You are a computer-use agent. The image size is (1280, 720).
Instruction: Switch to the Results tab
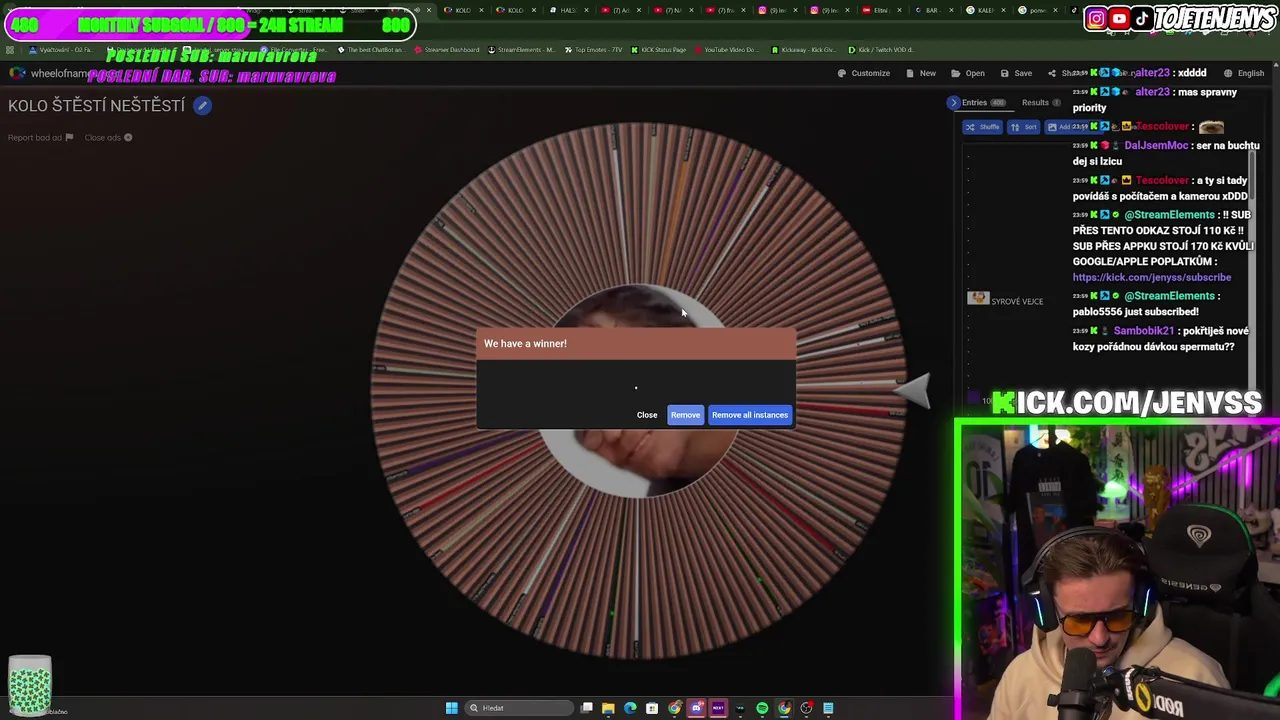click(x=1041, y=102)
